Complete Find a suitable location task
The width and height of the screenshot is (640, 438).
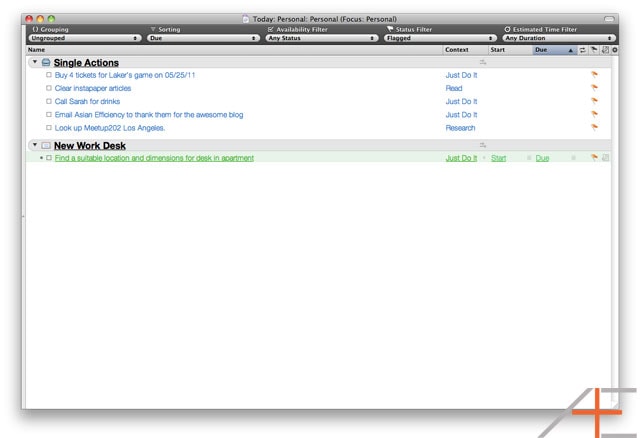(49, 158)
